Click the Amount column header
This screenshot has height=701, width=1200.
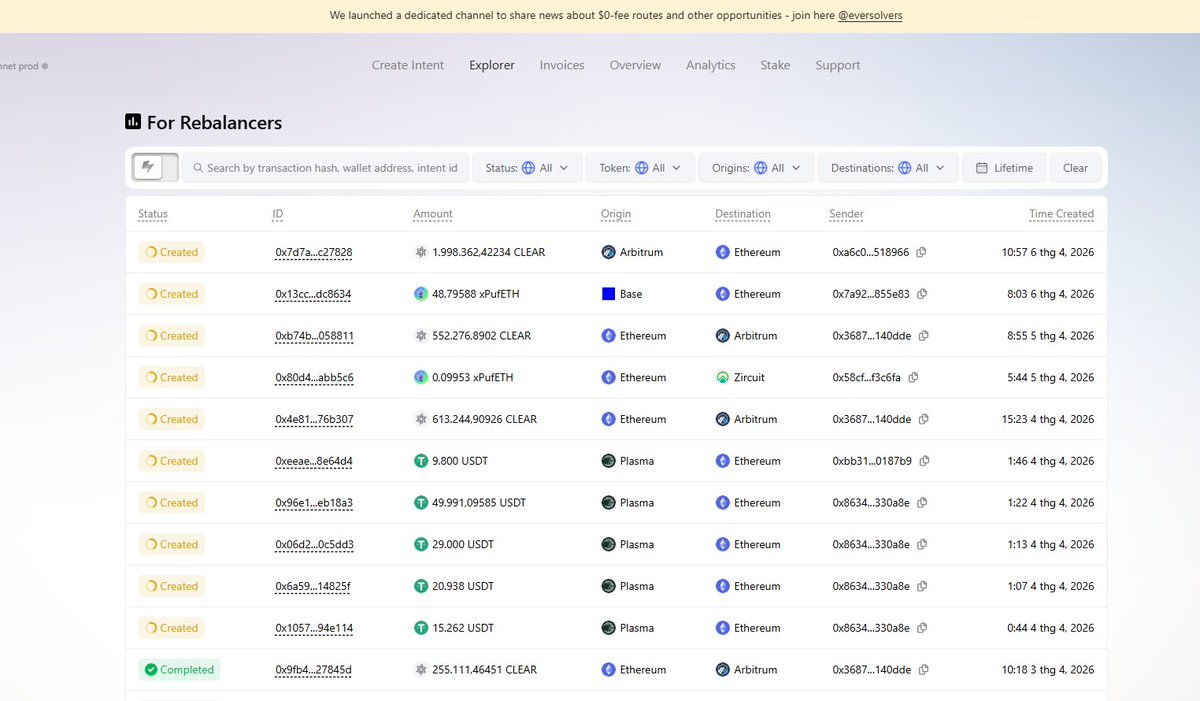(433, 214)
